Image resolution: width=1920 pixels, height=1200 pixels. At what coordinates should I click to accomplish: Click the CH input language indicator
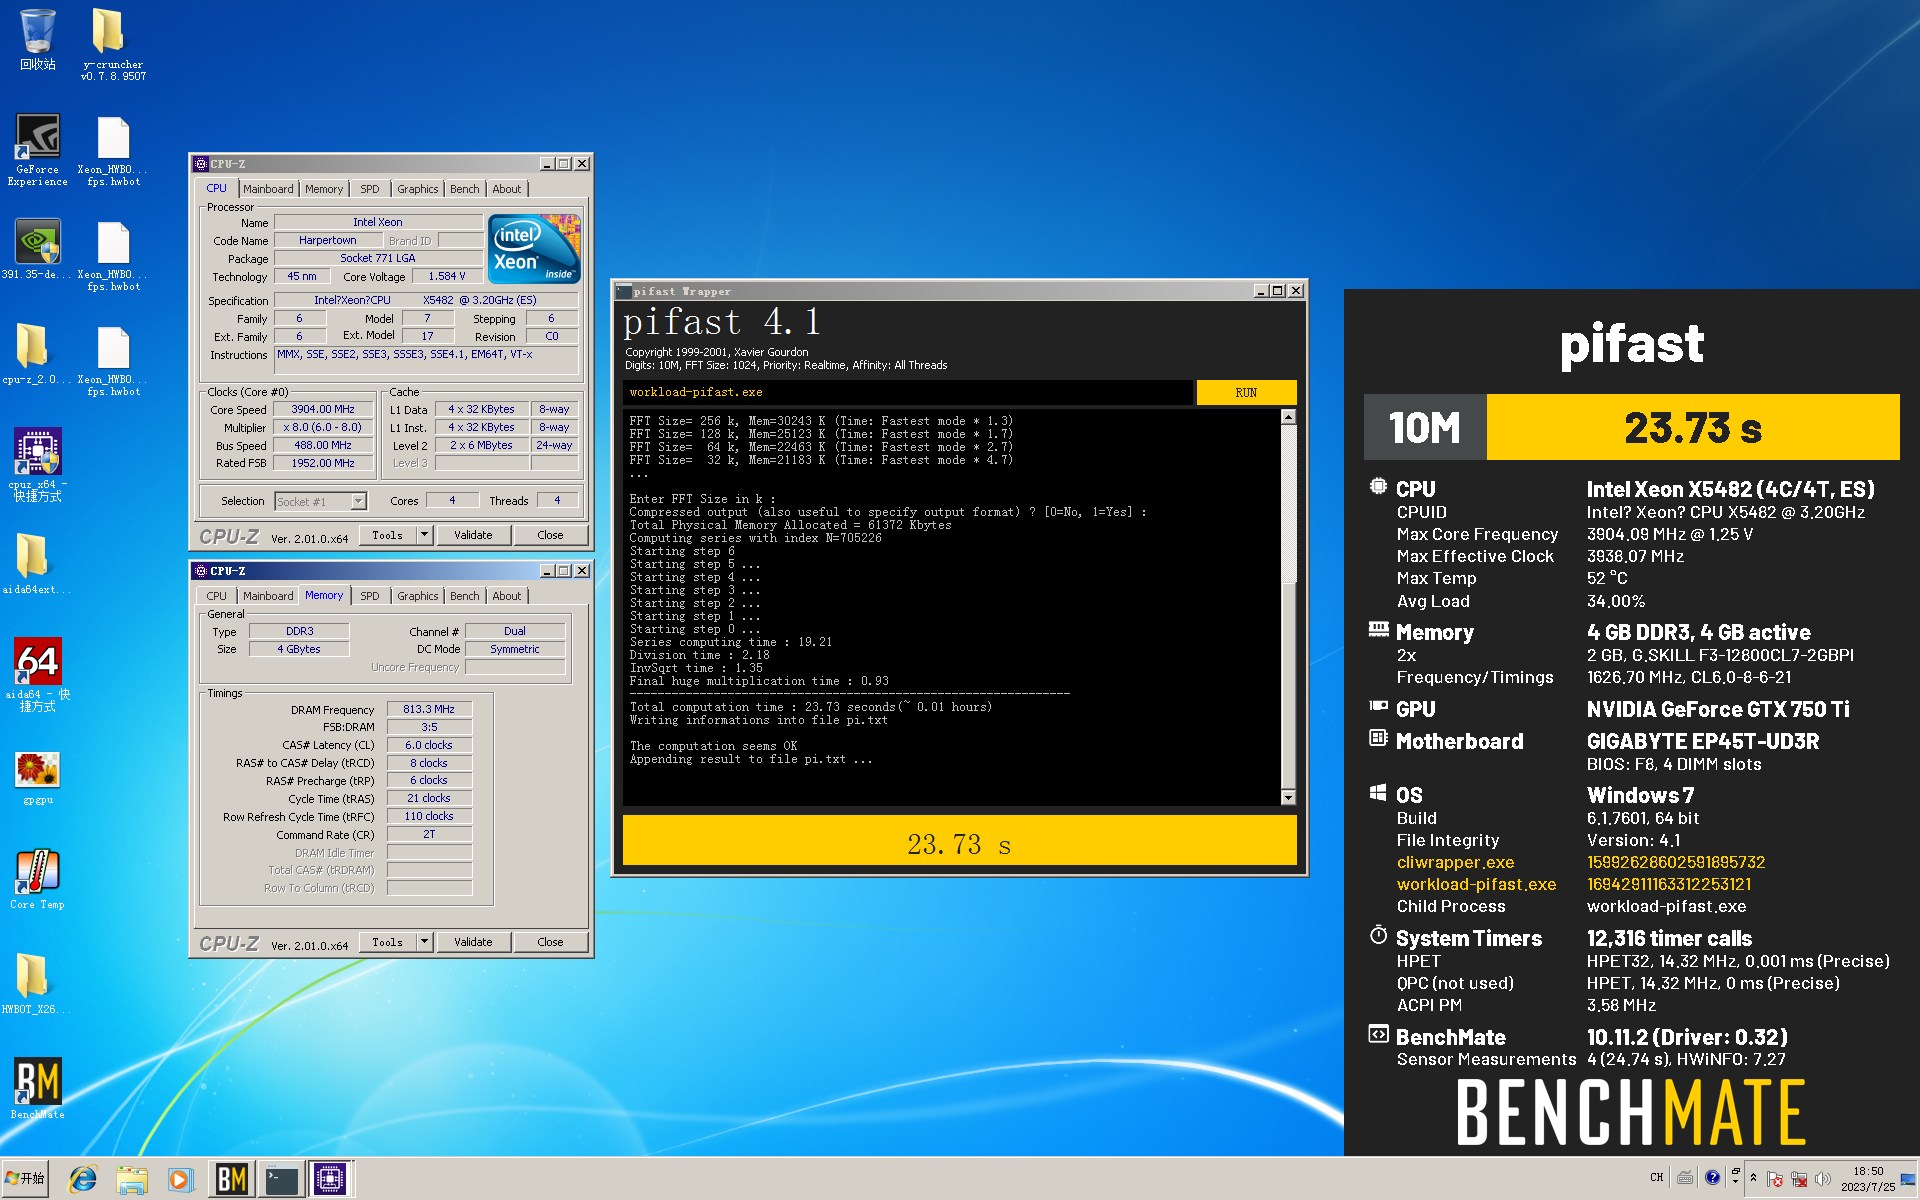coord(1657,1177)
